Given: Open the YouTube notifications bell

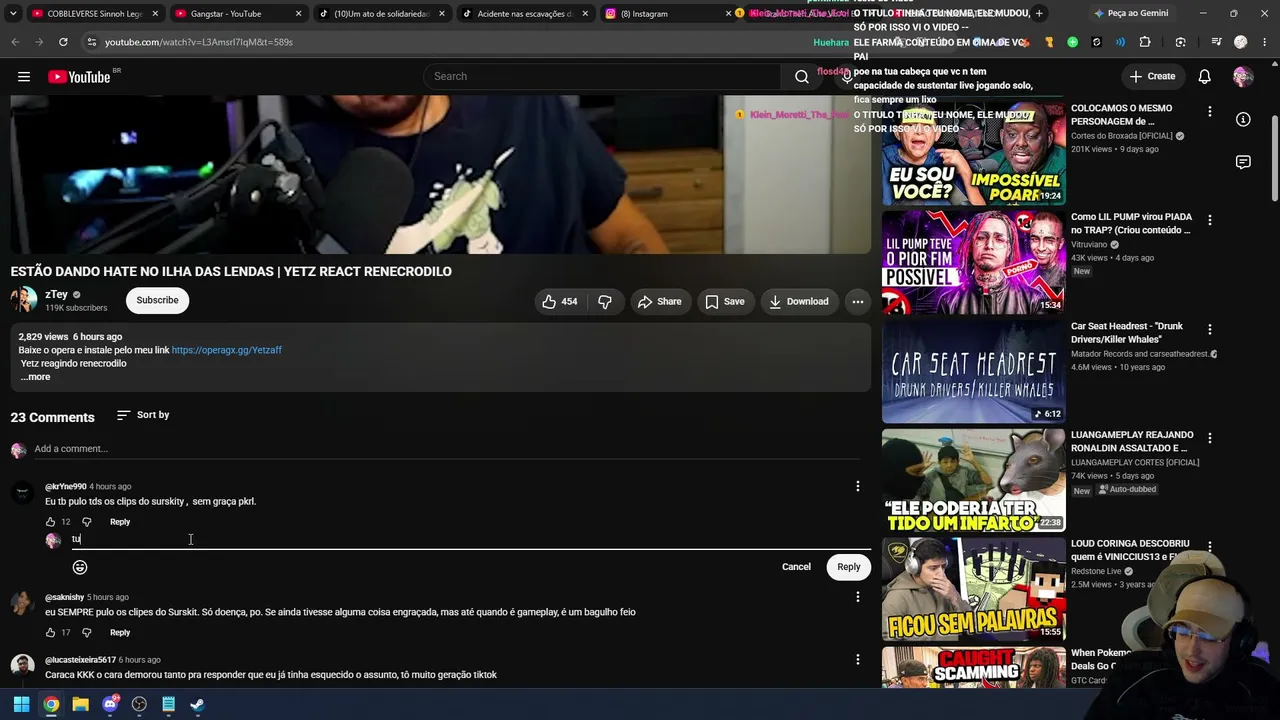Looking at the screenshot, I should [x=1205, y=77].
